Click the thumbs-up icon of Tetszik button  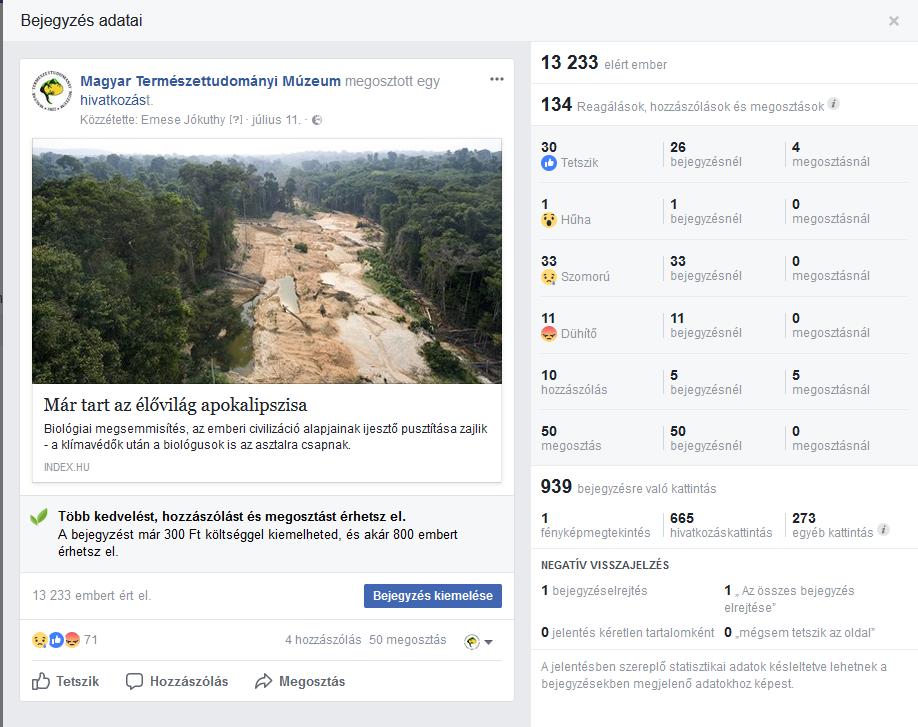(x=40, y=681)
